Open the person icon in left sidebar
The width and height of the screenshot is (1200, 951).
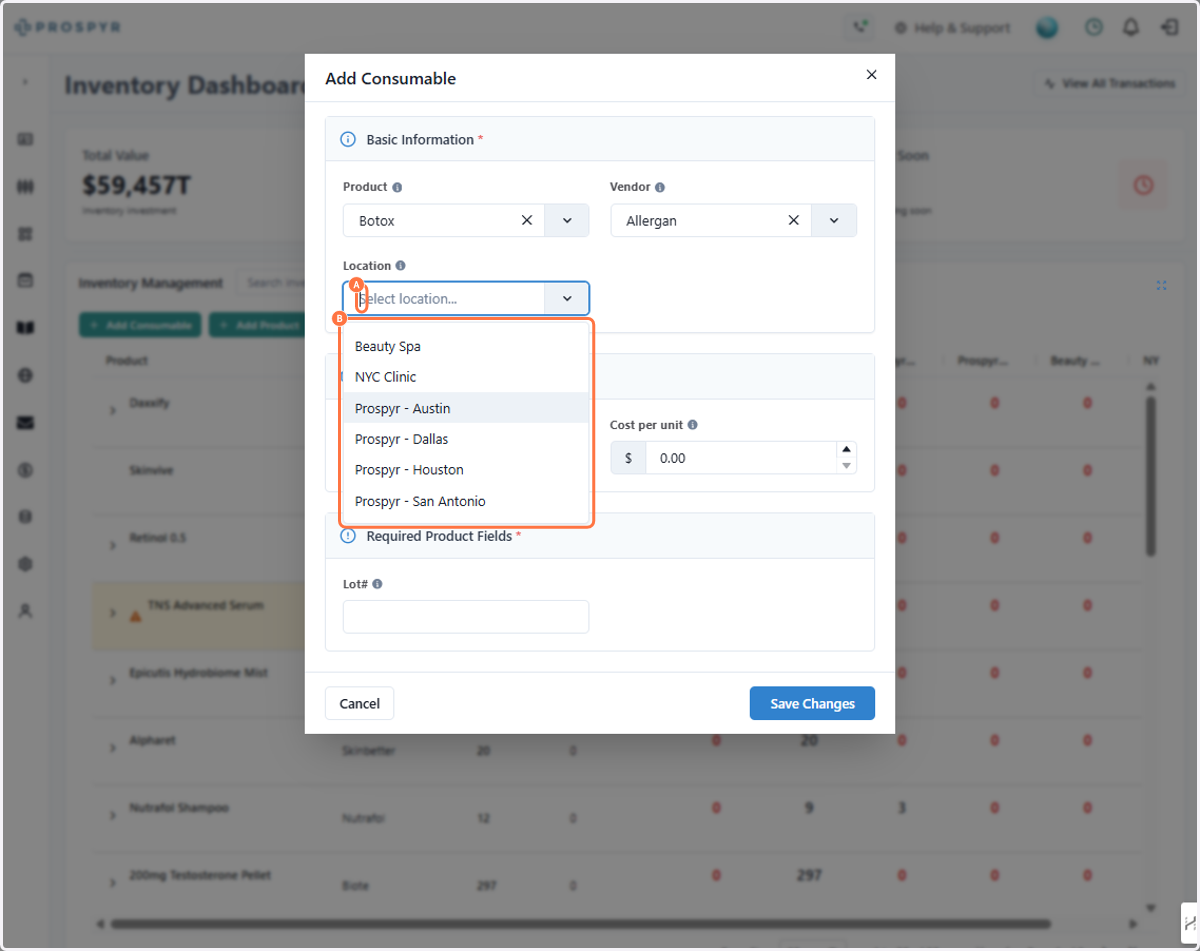tap(26, 611)
